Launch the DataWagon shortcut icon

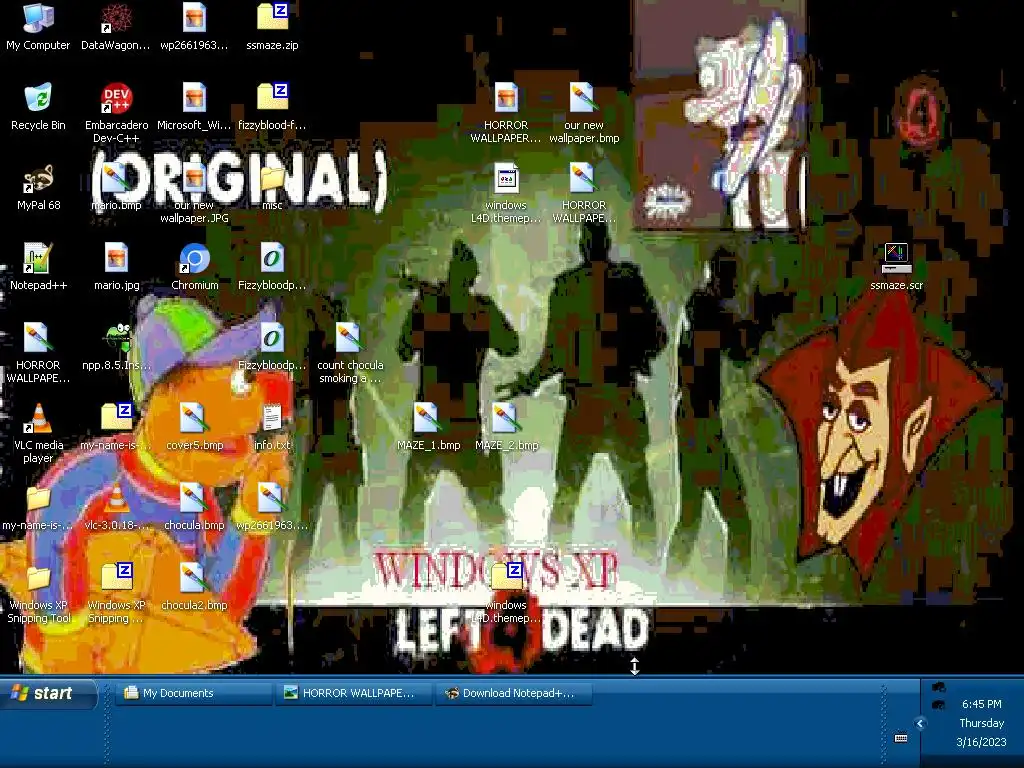pos(116,20)
